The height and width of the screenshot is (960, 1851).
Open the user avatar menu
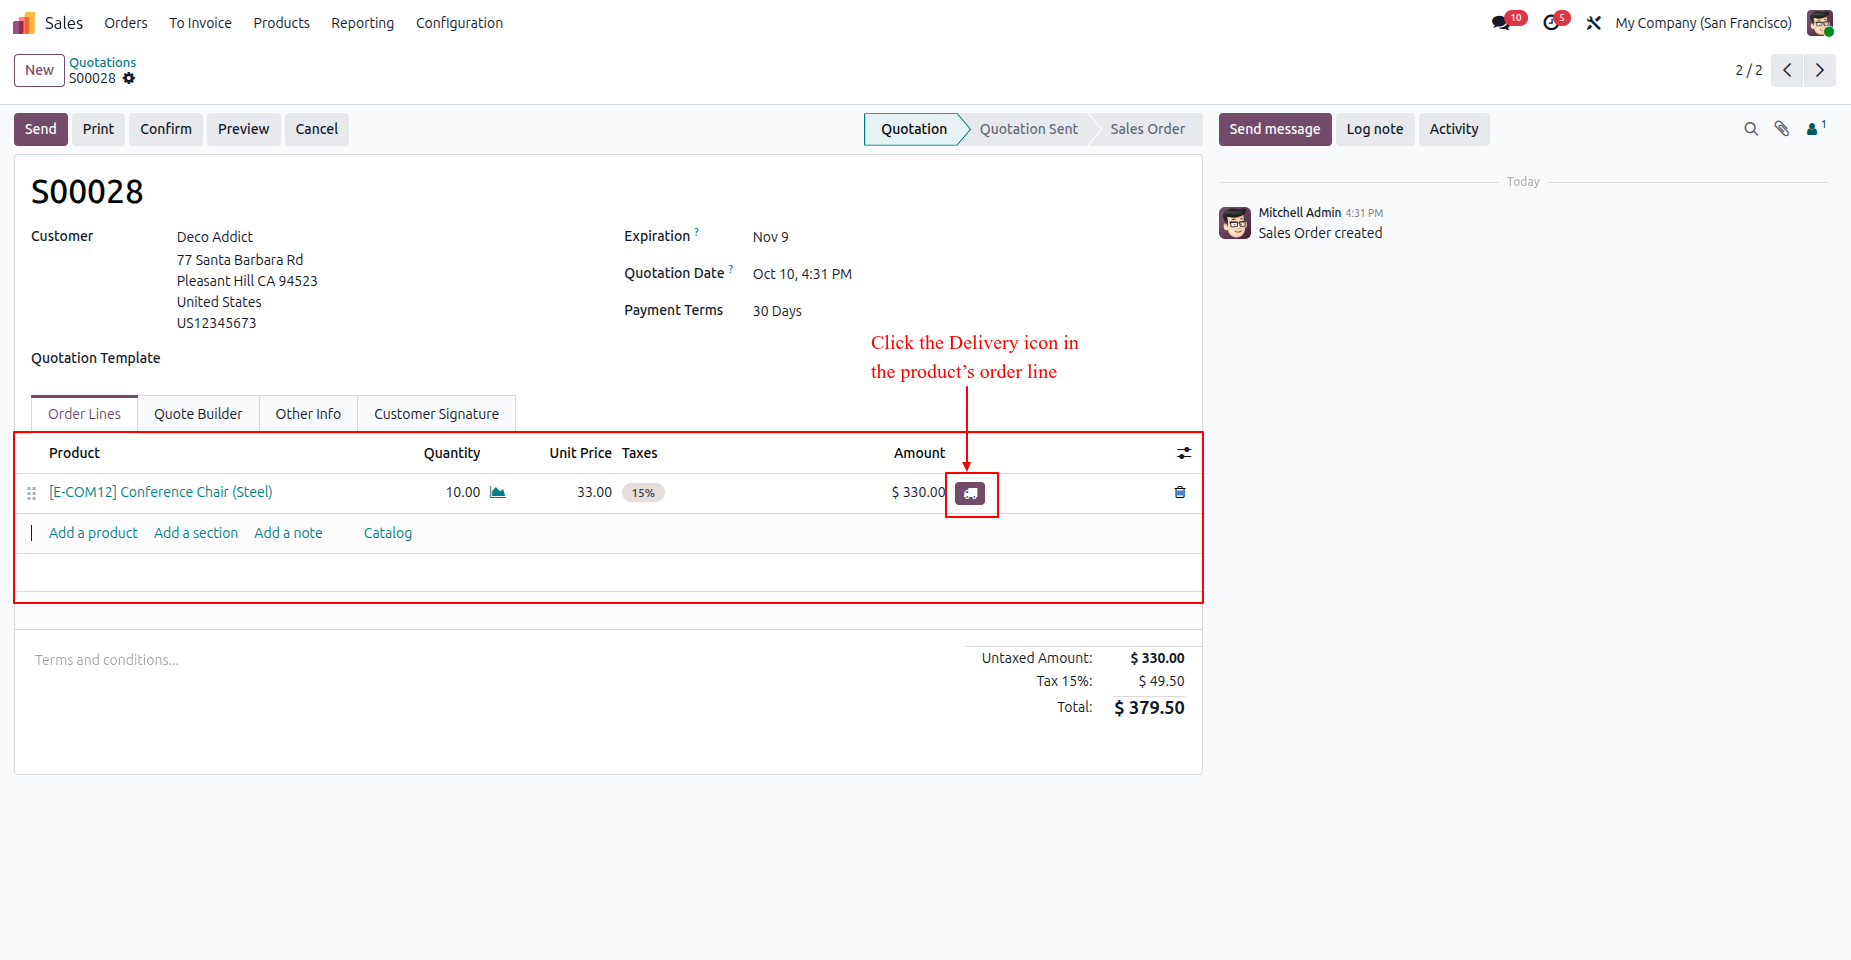pyautogui.click(x=1820, y=22)
